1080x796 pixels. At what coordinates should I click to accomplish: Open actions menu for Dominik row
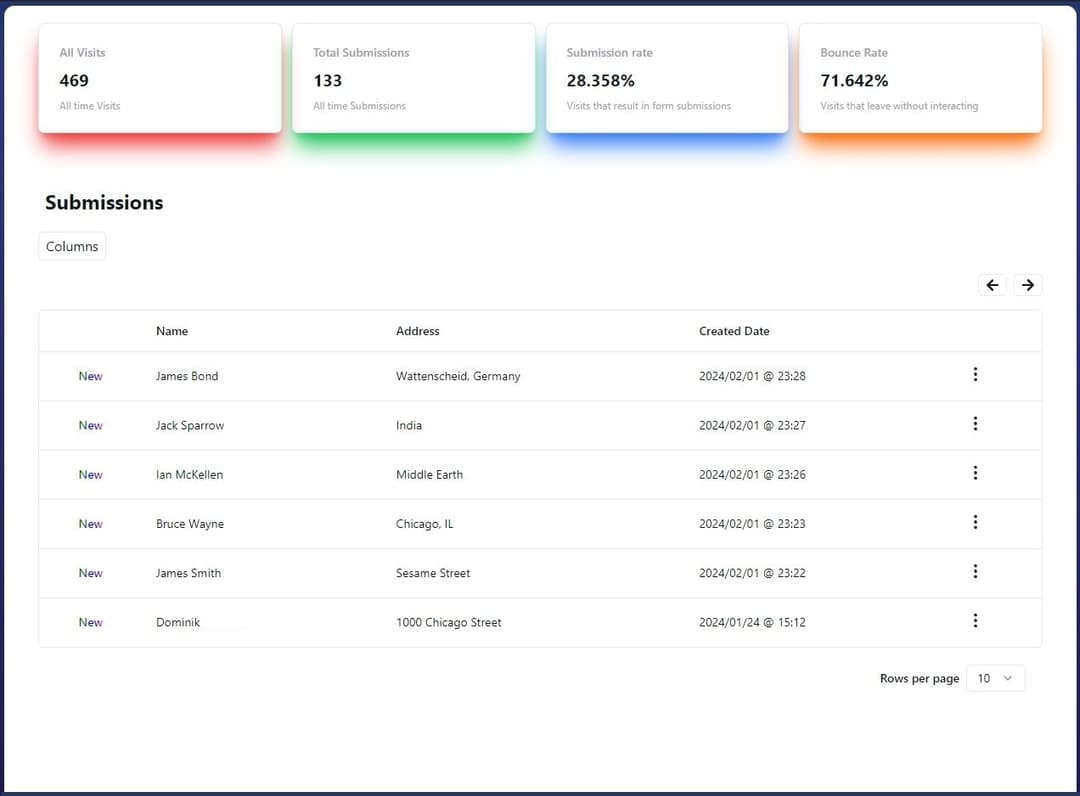tap(975, 621)
